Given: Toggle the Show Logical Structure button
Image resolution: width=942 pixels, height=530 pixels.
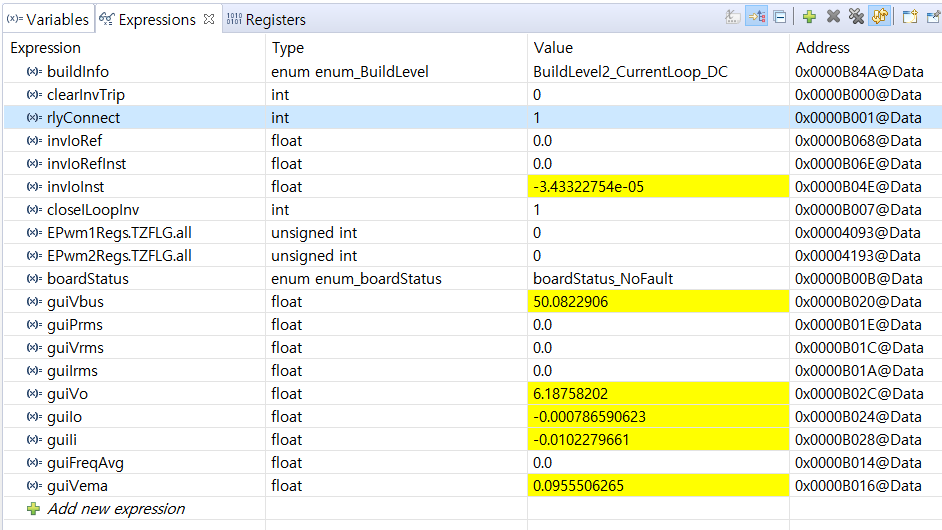Looking at the screenshot, I should (x=756, y=17).
